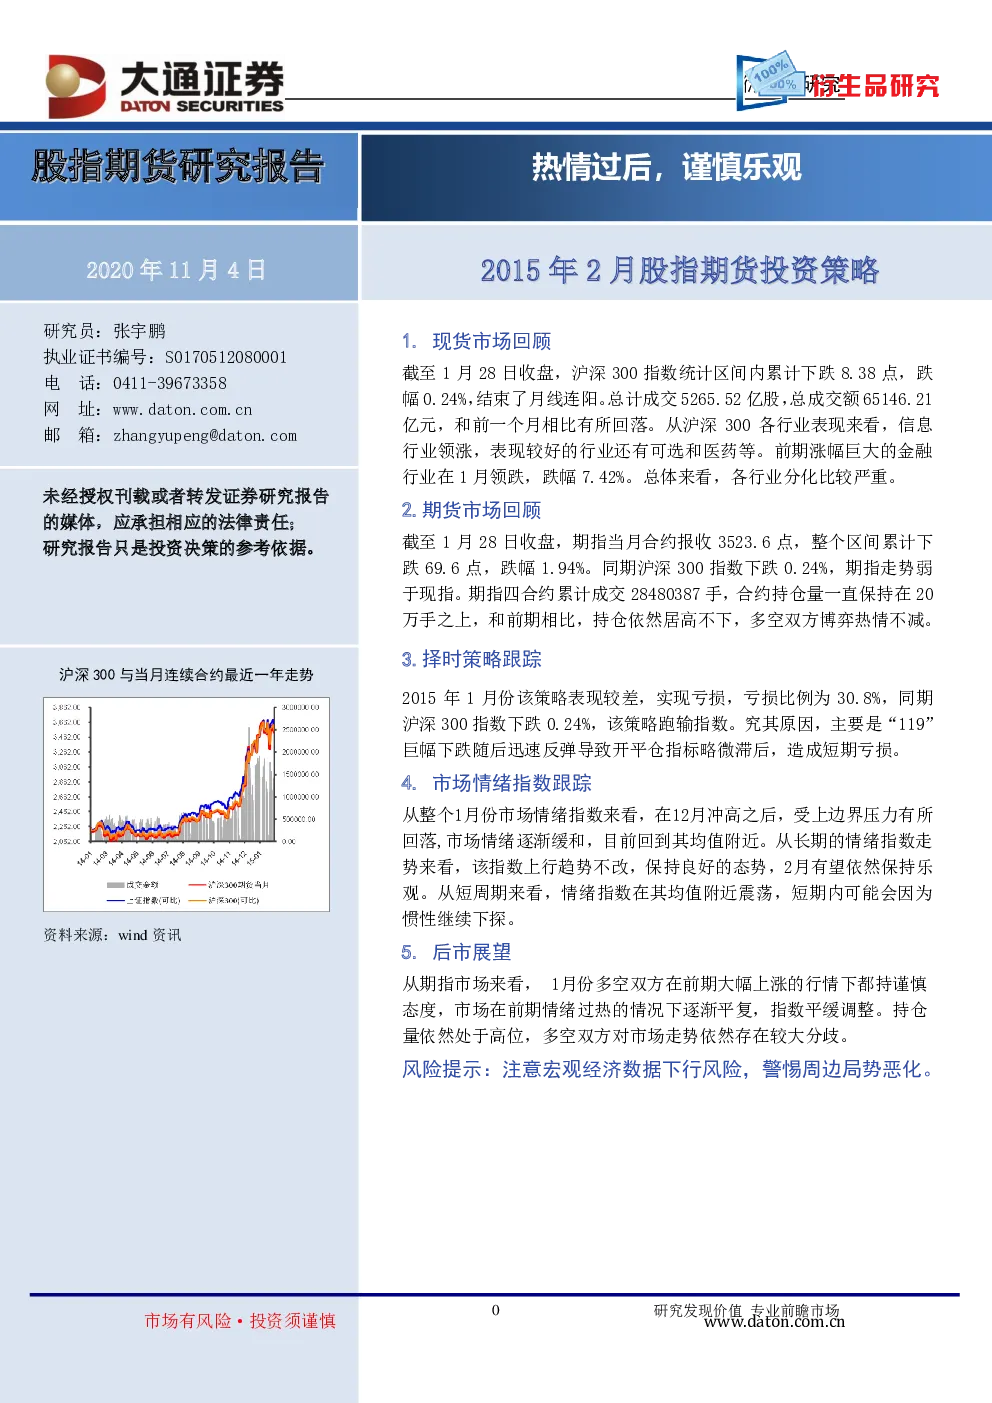This screenshot has width=992, height=1403.
Task: Click the paragraph starting 截至1月28日收盘，沪深300
Action: tap(667, 425)
